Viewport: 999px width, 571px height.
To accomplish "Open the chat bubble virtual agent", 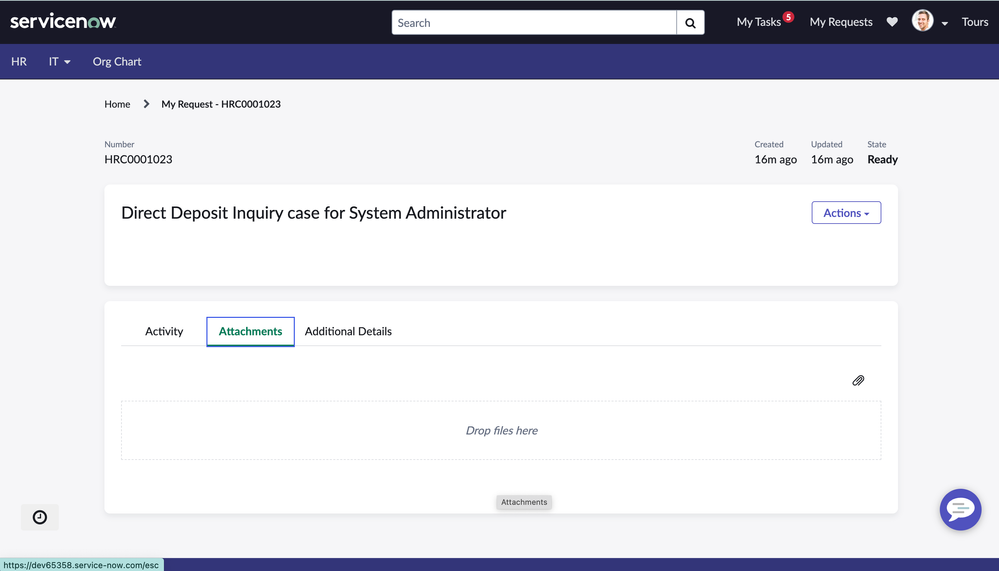I will tap(960, 509).
